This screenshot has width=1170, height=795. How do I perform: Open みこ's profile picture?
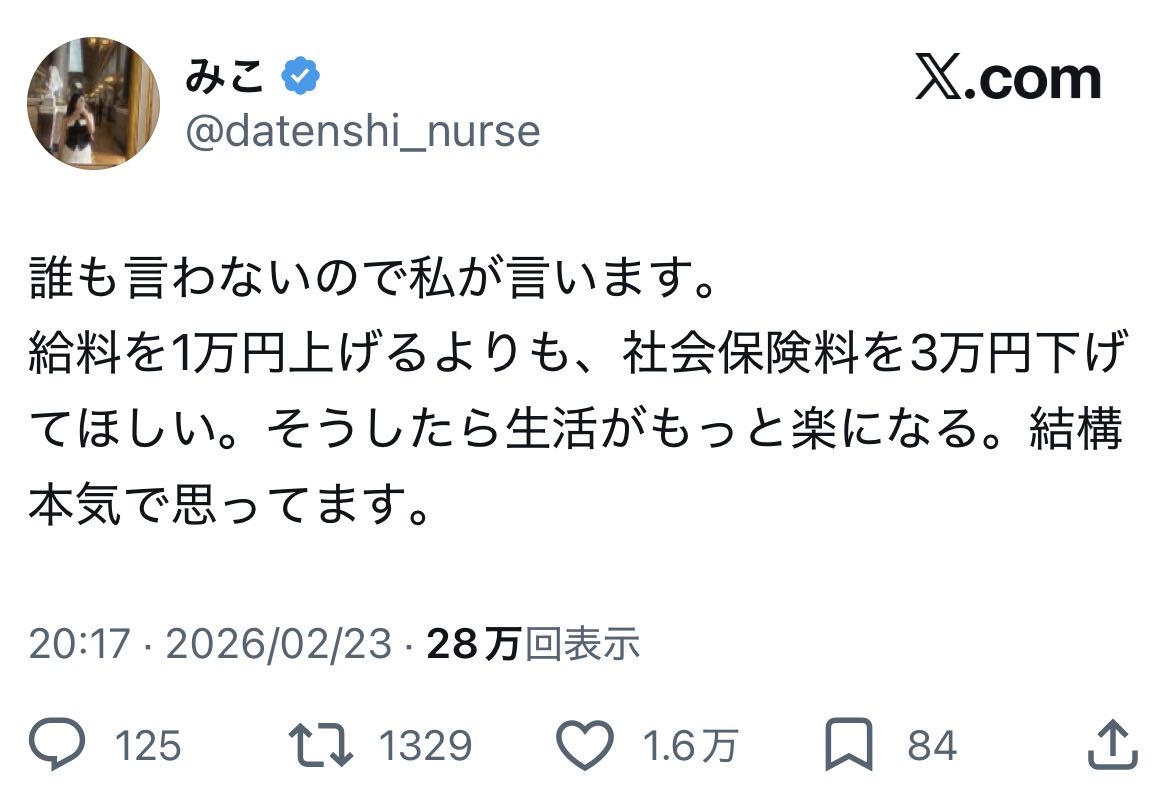pyautogui.click(x=93, y=103)
